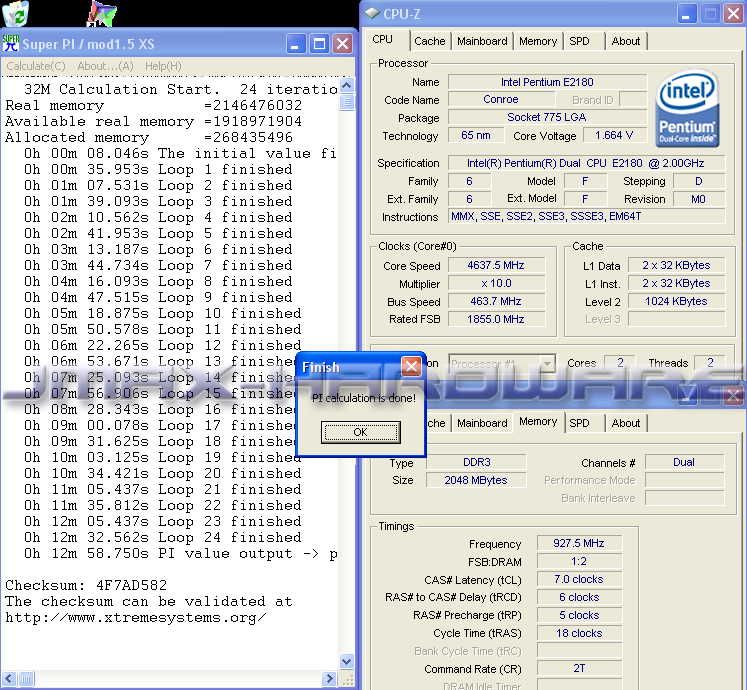Click the Specification field with E2180 @ 2.00GHz
The width and height of the screenshot is (747, 690).
[x=586, y=163]
